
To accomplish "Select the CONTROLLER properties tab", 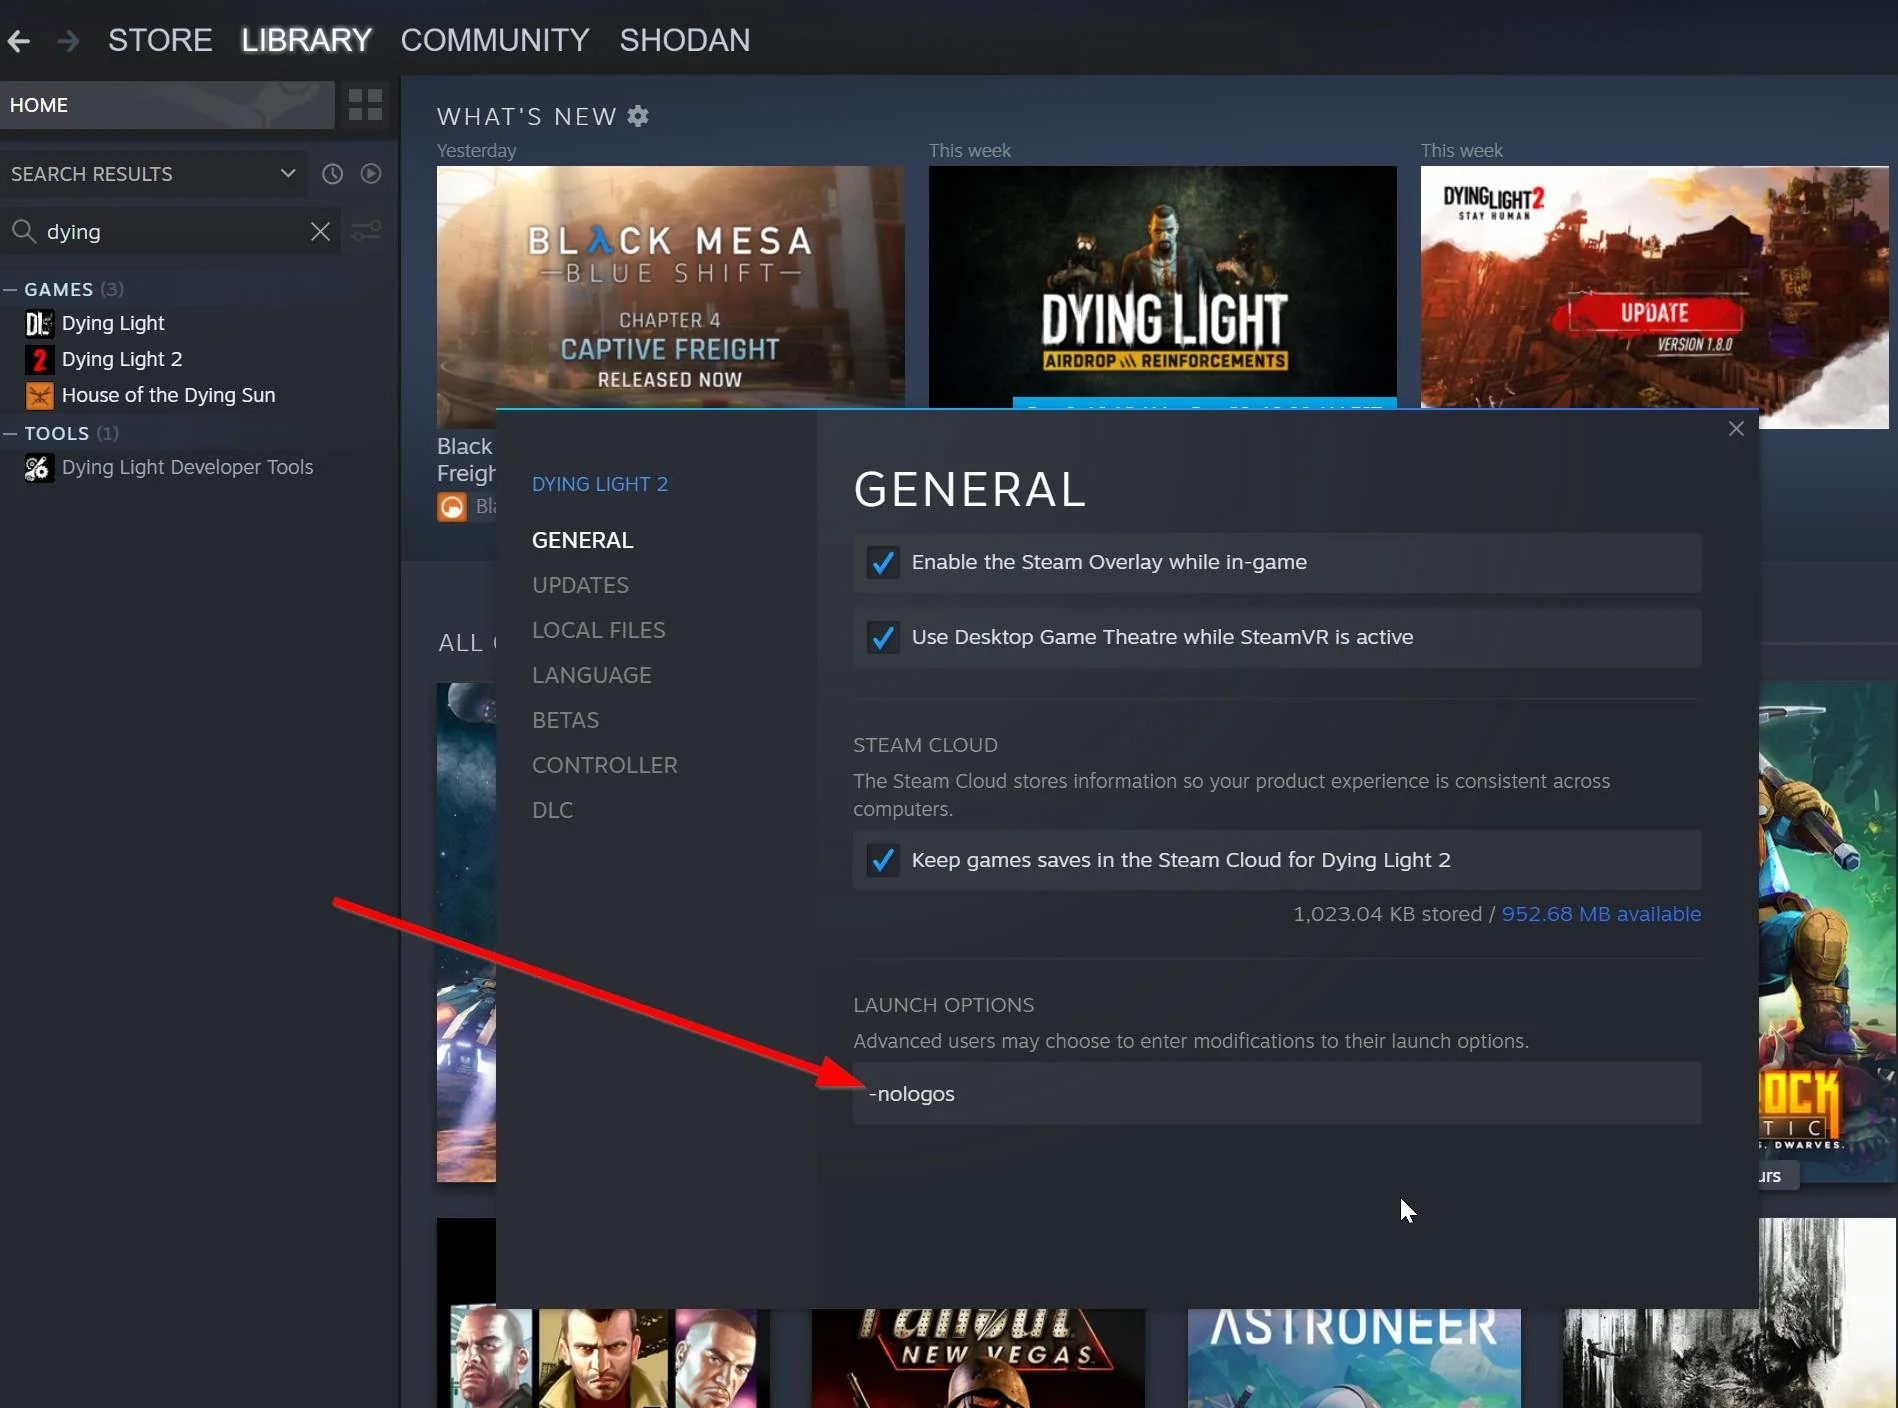I will (x=605, y=765).
